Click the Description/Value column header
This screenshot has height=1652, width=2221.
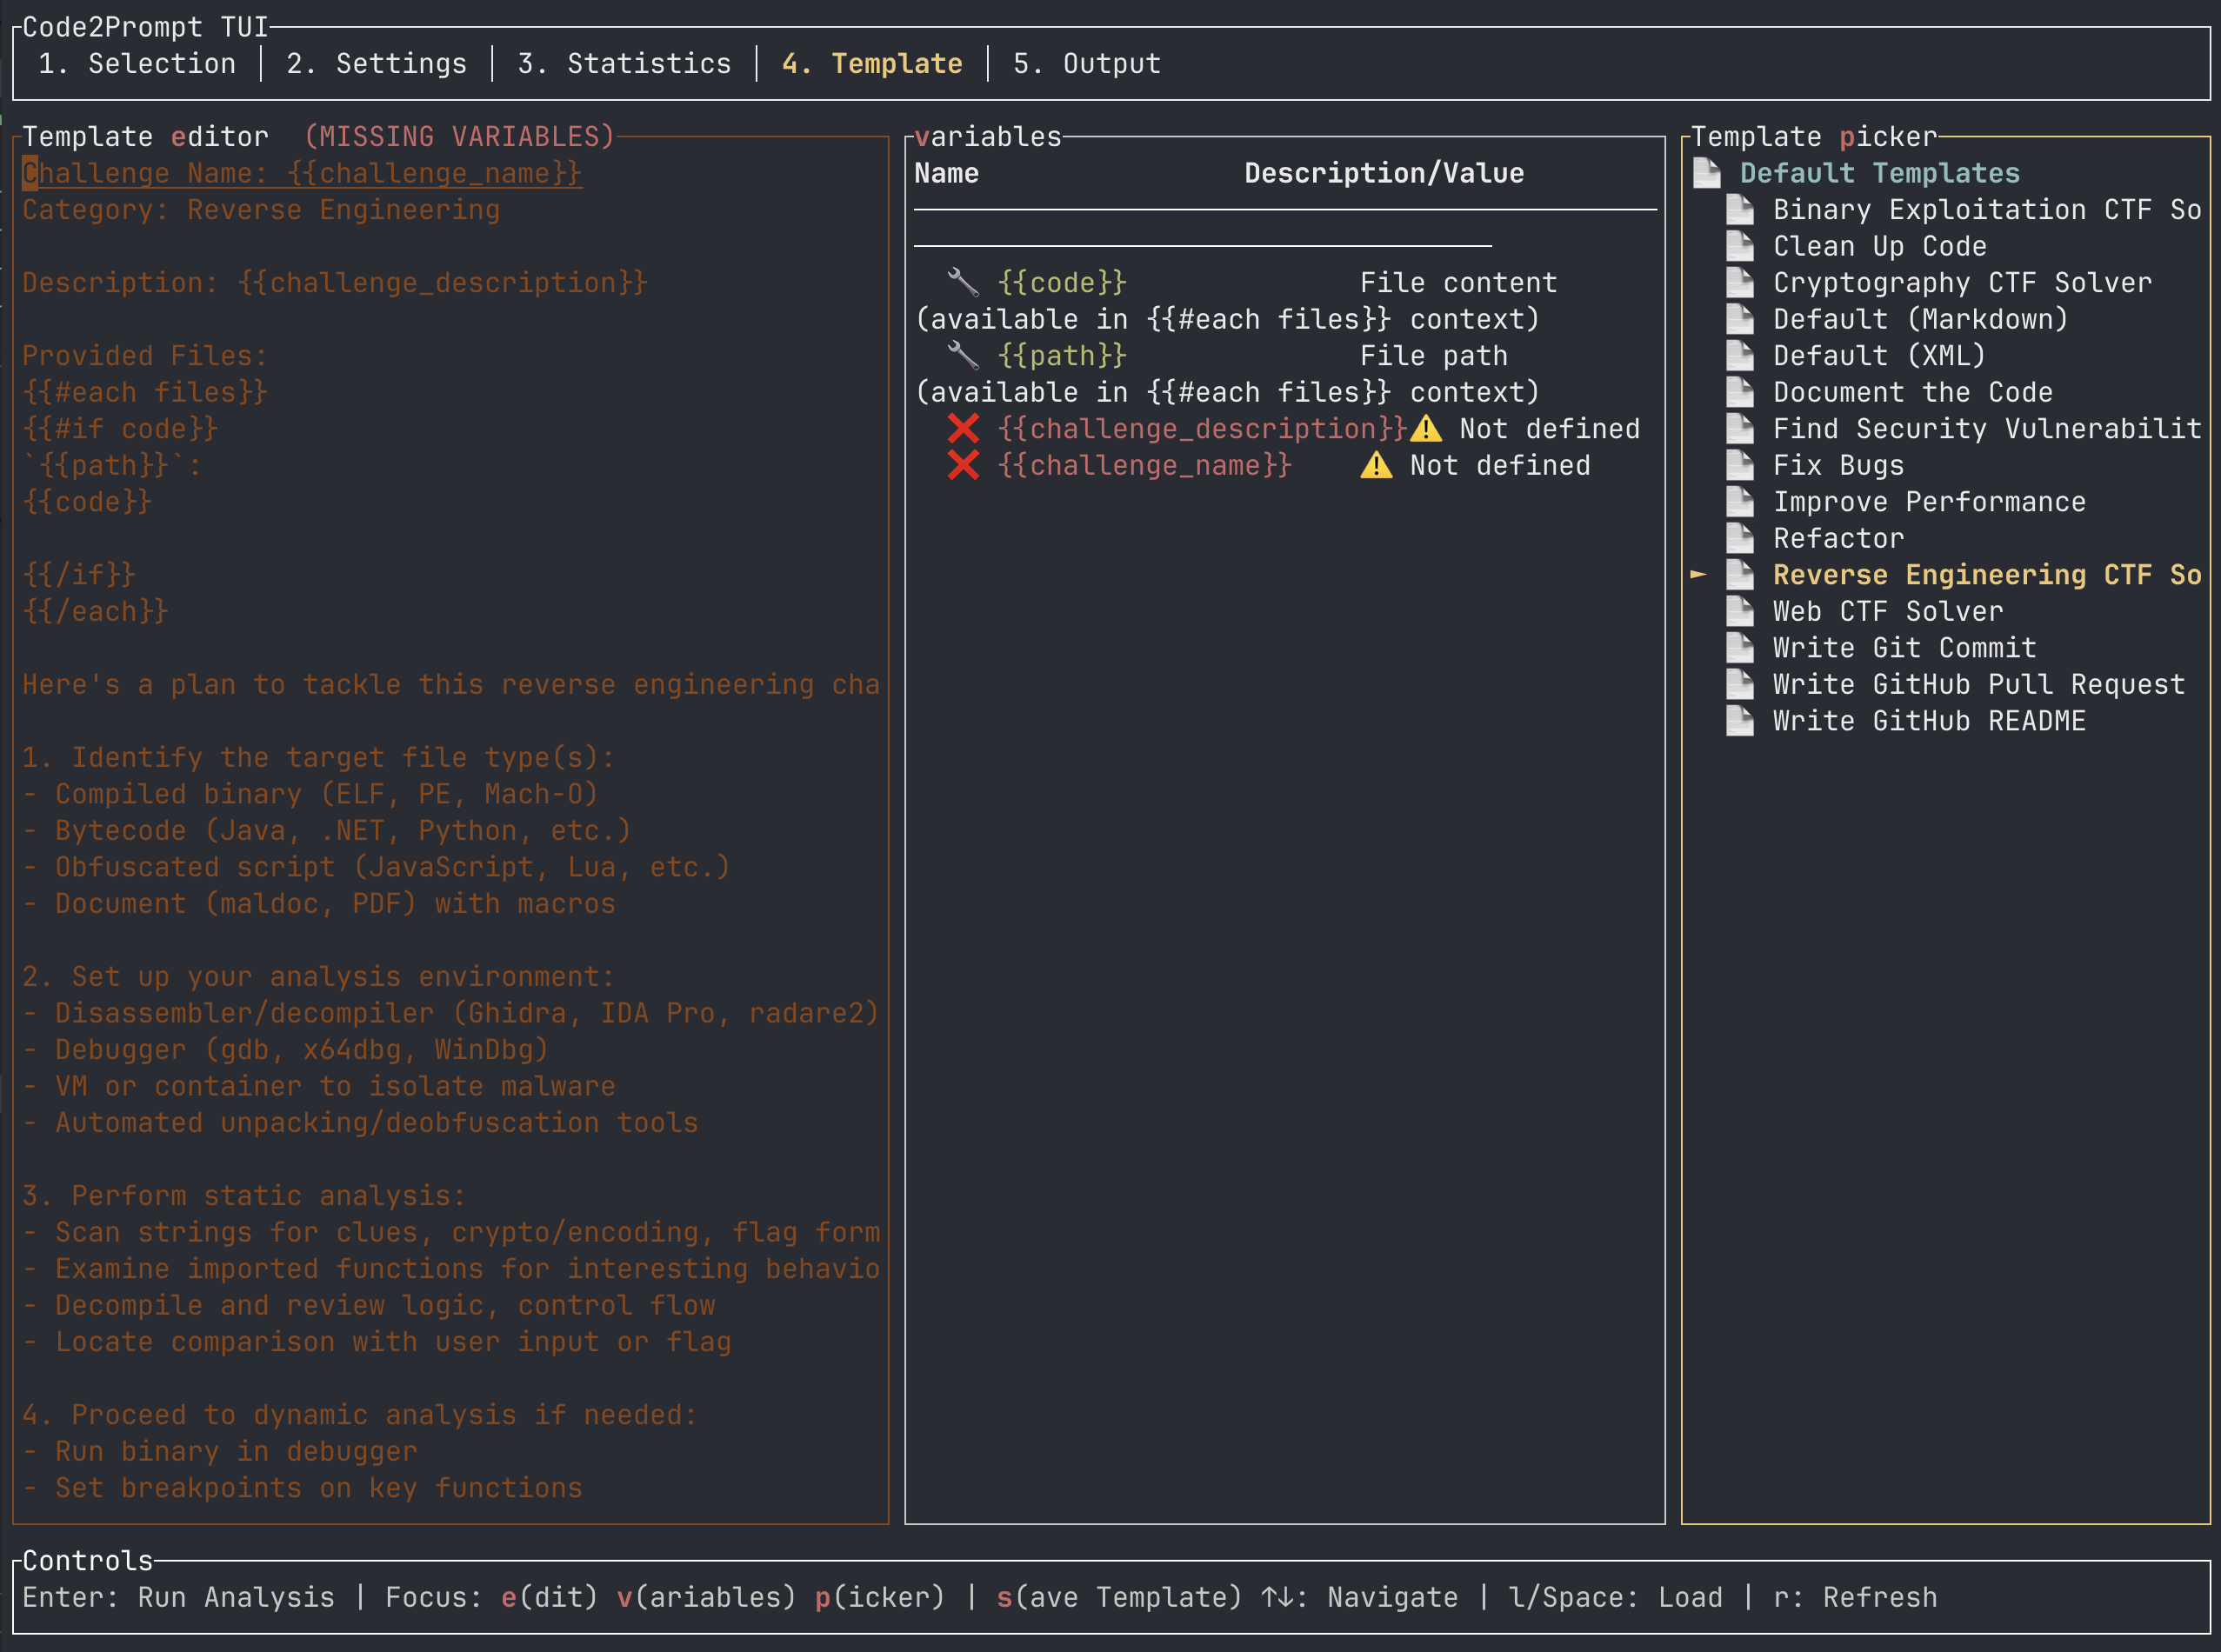tap(1384, 173)
